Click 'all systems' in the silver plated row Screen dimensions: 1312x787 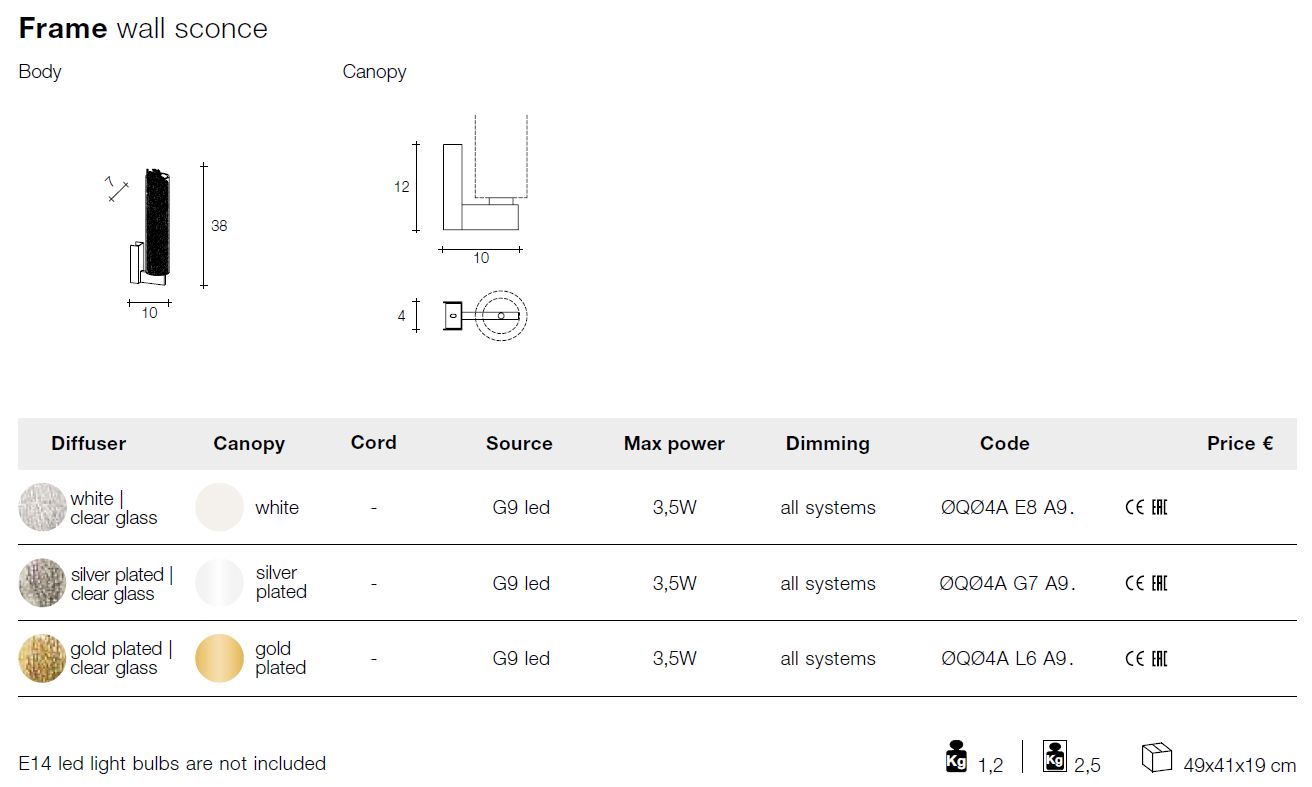pos(828,584)
